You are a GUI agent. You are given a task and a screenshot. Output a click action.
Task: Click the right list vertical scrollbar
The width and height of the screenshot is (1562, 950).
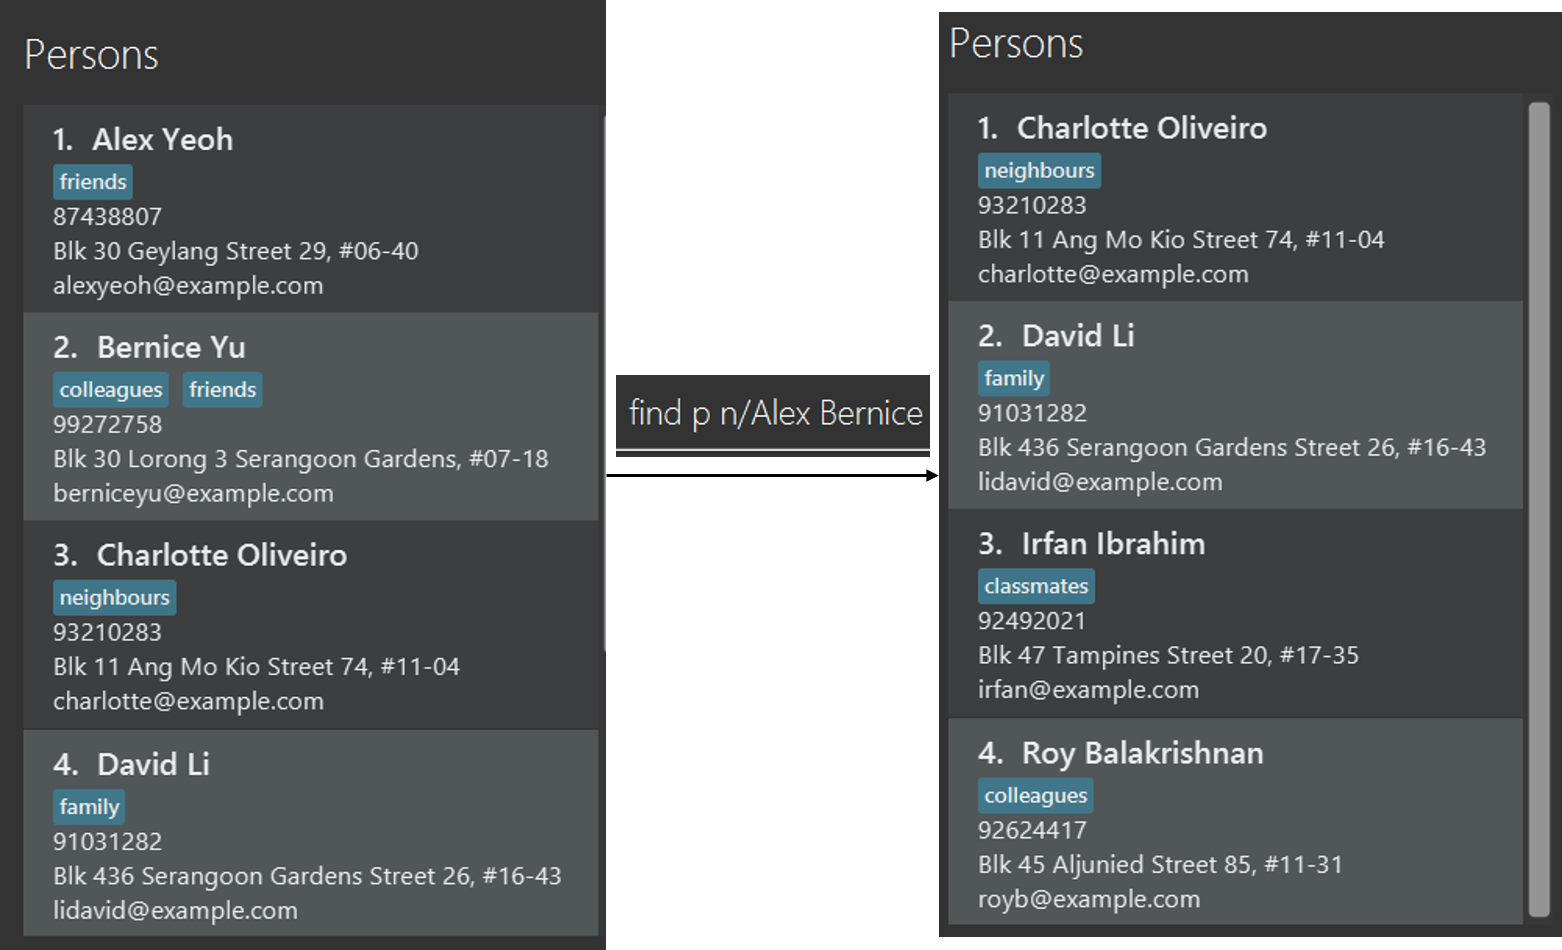coord(1539,509)
